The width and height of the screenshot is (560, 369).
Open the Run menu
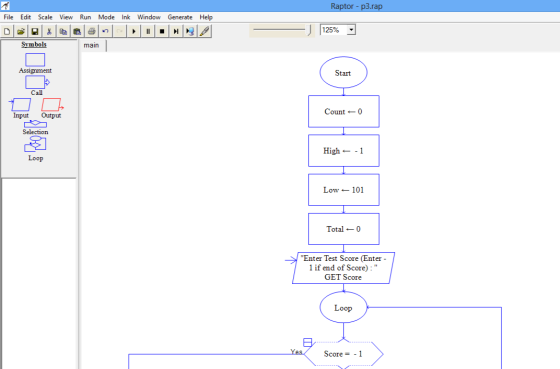pyautogui.click(x=85, y=17)
